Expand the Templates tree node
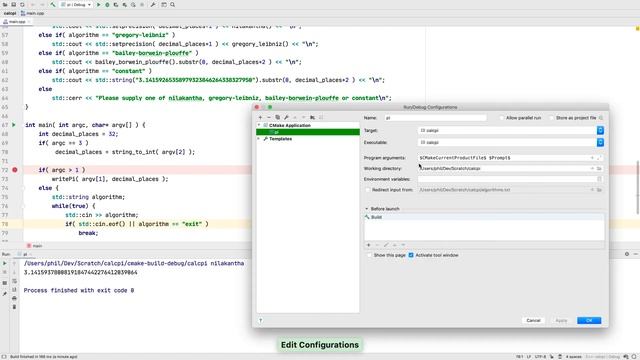Viewport: 640px width, 360px height. (x=259, y=139)
